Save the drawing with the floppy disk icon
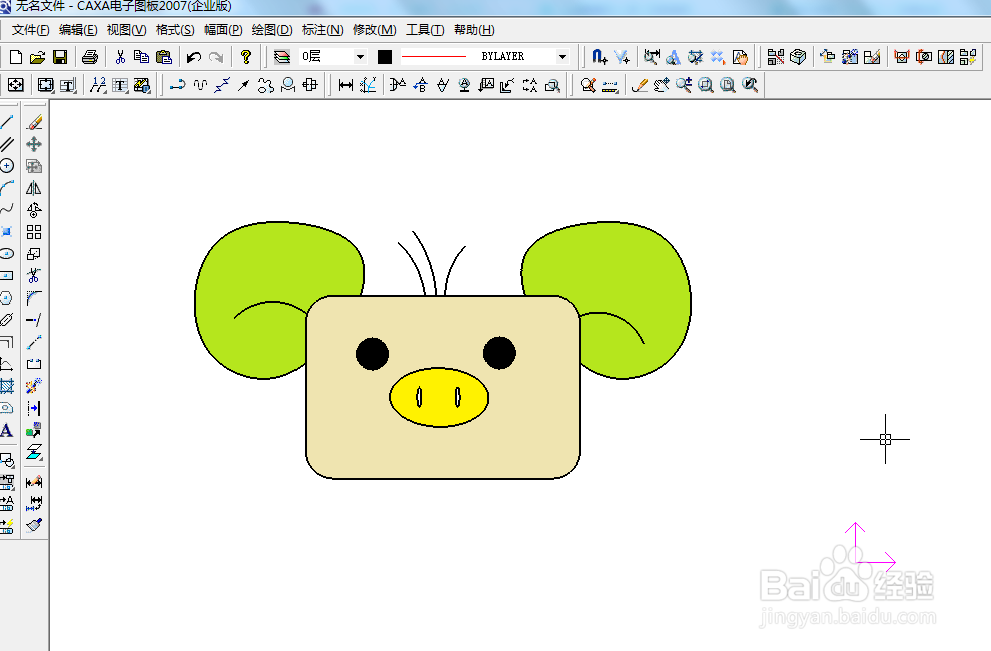This screenshot has width=991, height=651. [x=60, y=57]
